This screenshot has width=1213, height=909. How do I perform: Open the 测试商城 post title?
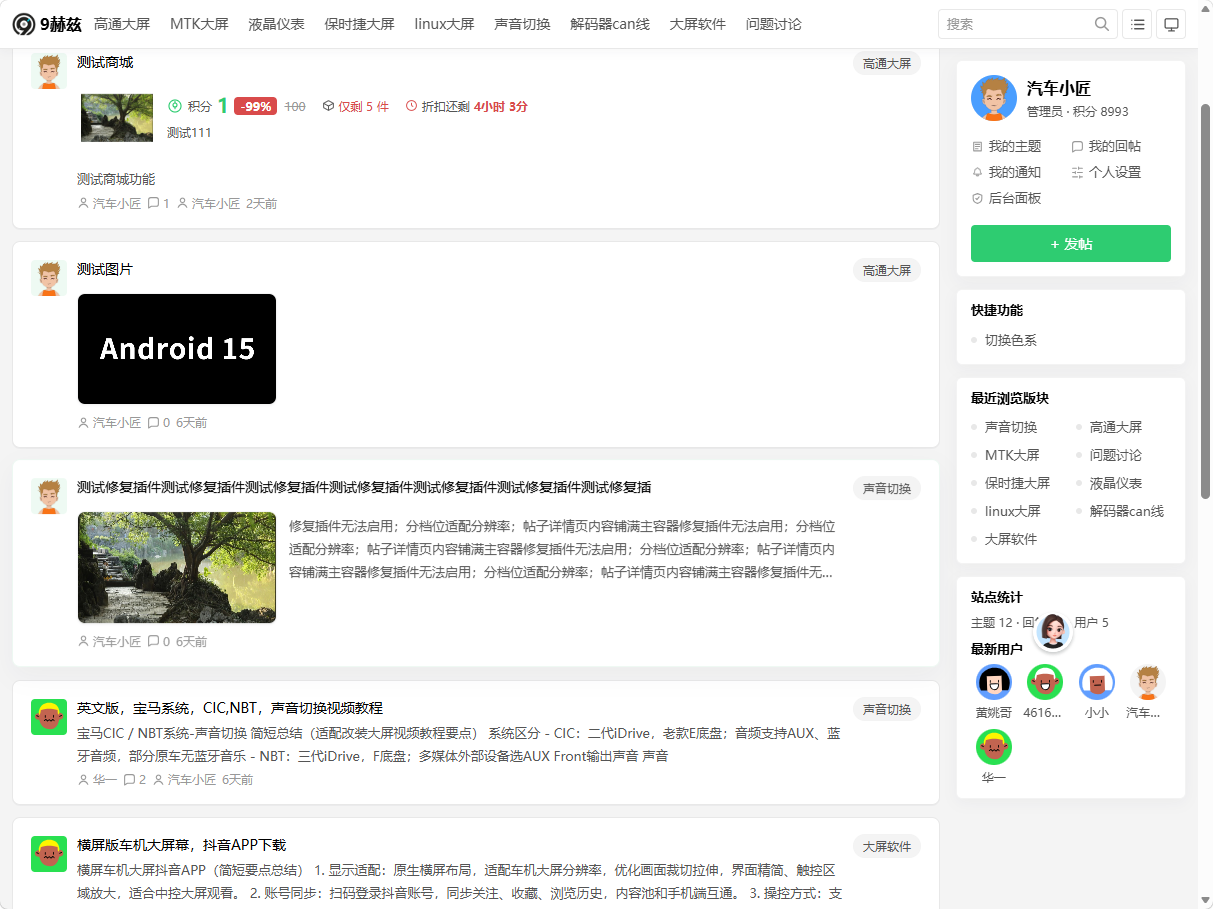click(105, 62)
